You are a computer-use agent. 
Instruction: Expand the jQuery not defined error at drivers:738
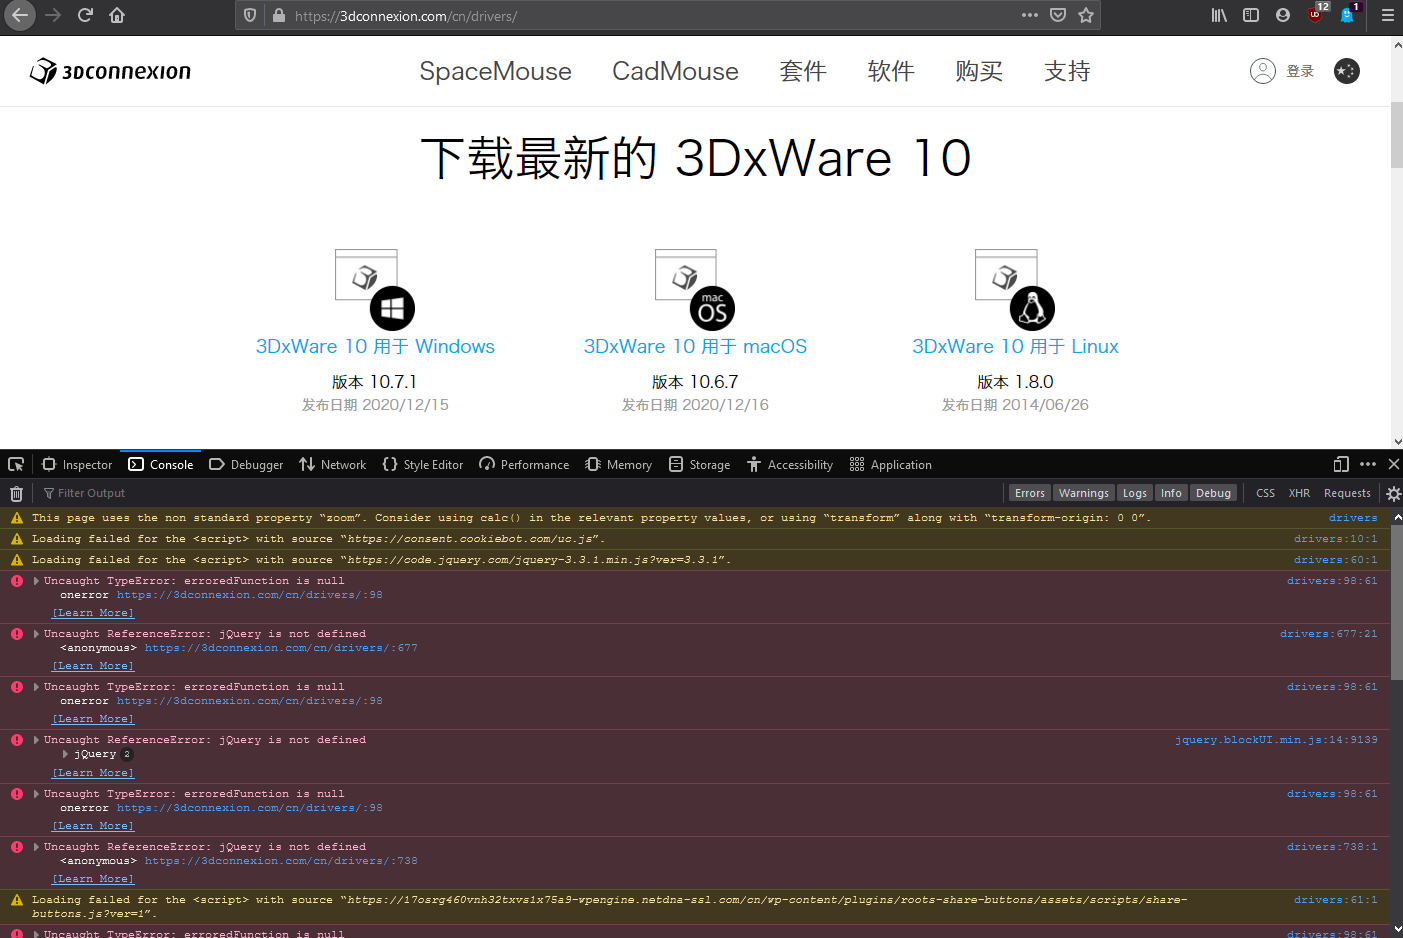point(37,847)
